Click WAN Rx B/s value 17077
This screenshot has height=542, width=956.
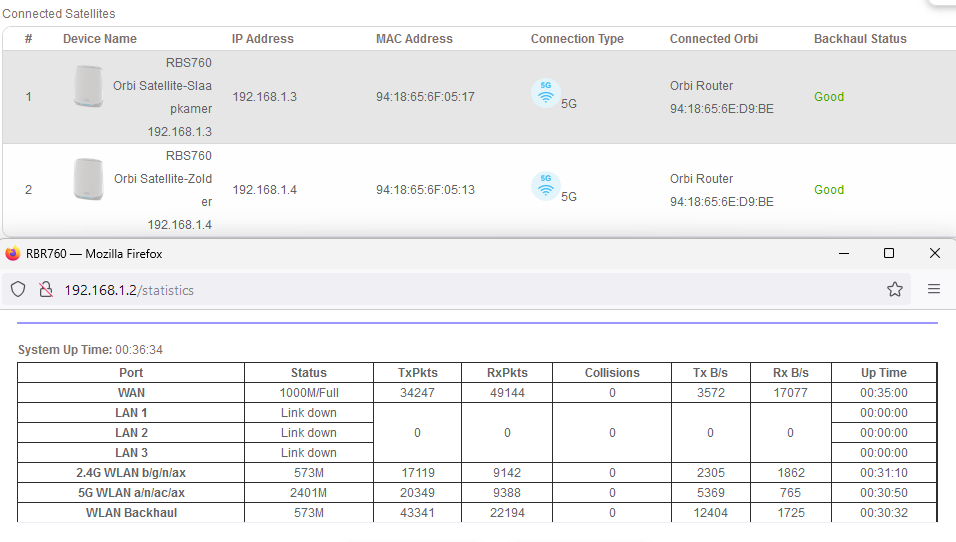click(791, 393)
